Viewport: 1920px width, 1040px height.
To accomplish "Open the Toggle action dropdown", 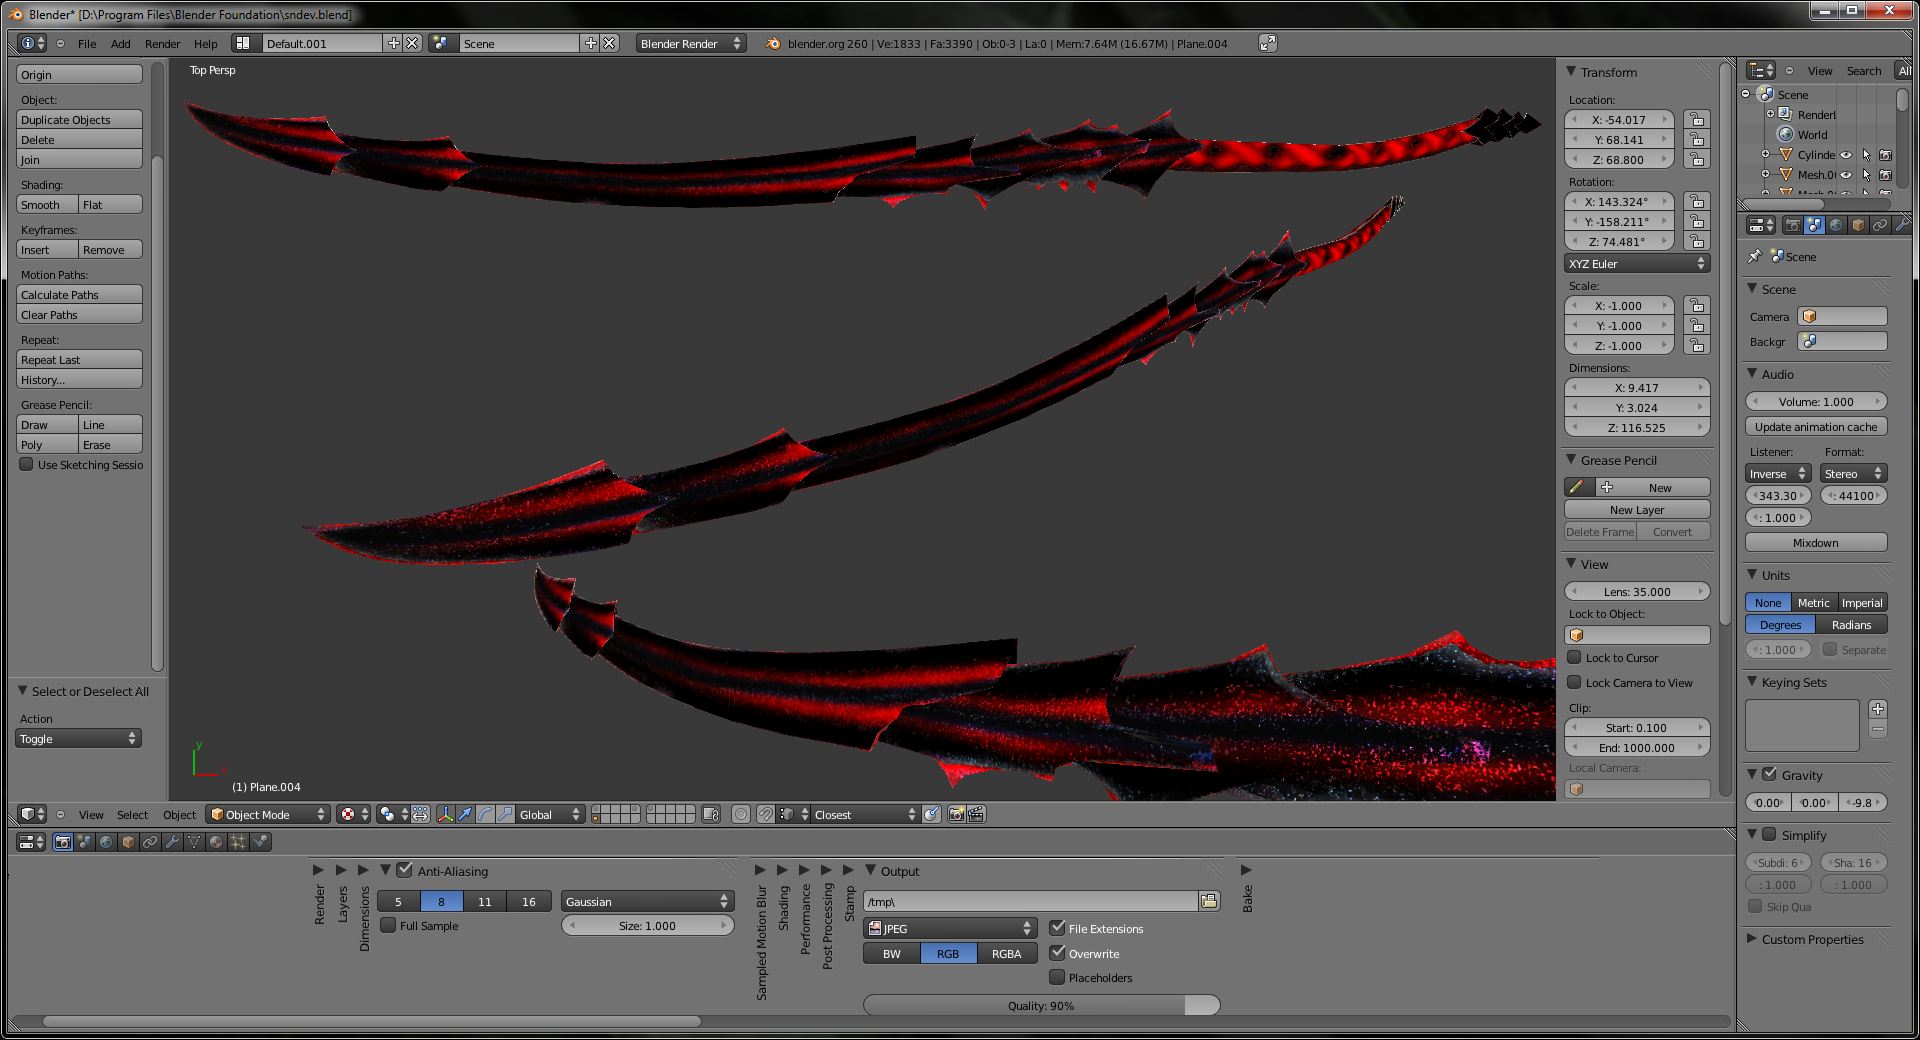I will (79, 738).
